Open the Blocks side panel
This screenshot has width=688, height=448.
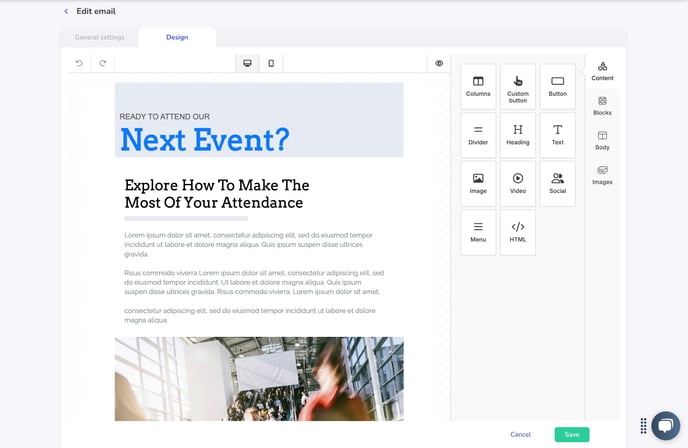(602, 106)
